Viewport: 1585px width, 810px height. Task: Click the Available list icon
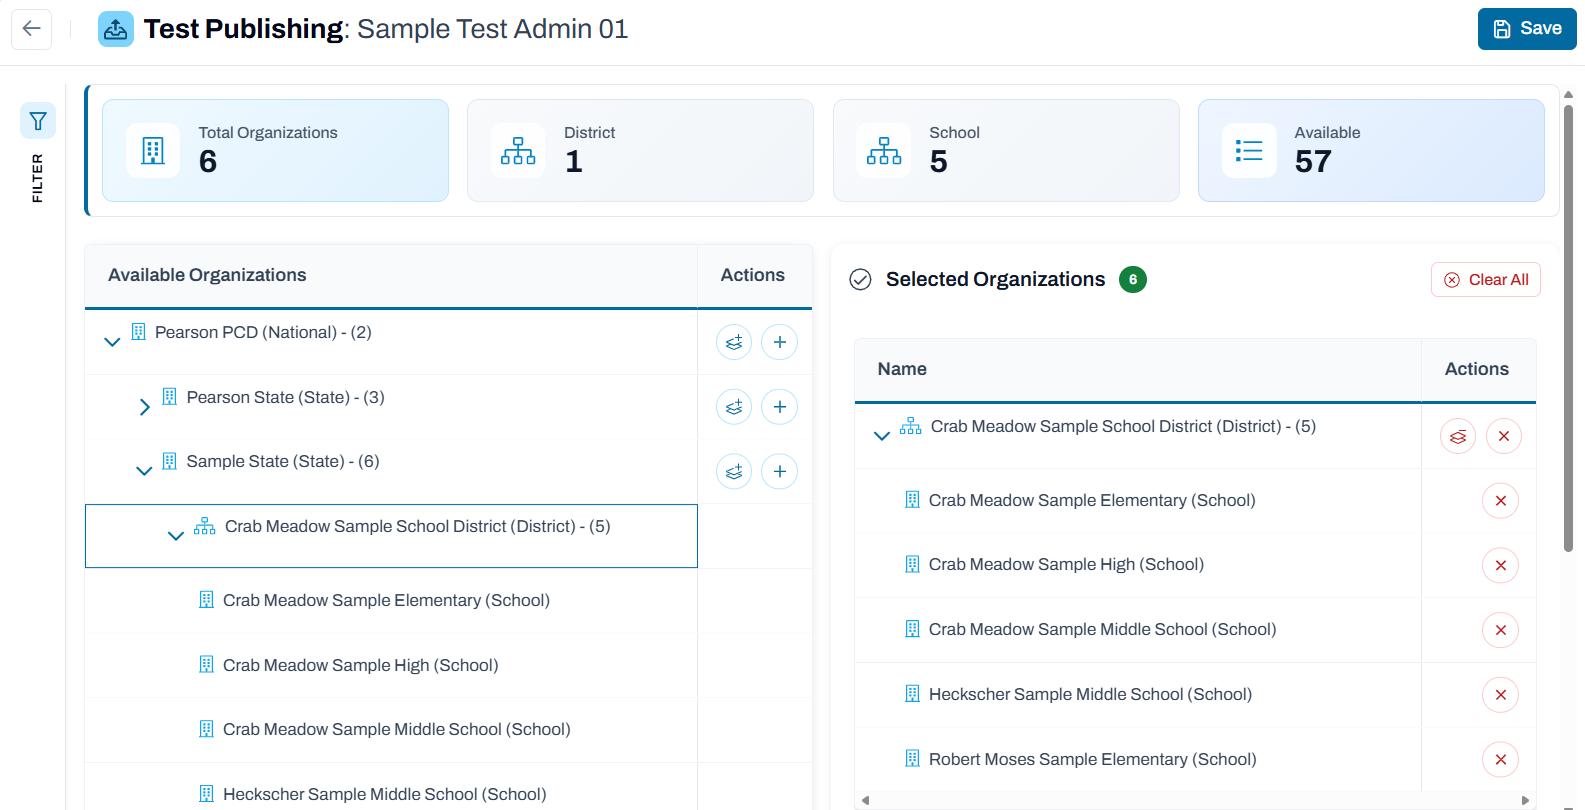(x=1249, y=151)
